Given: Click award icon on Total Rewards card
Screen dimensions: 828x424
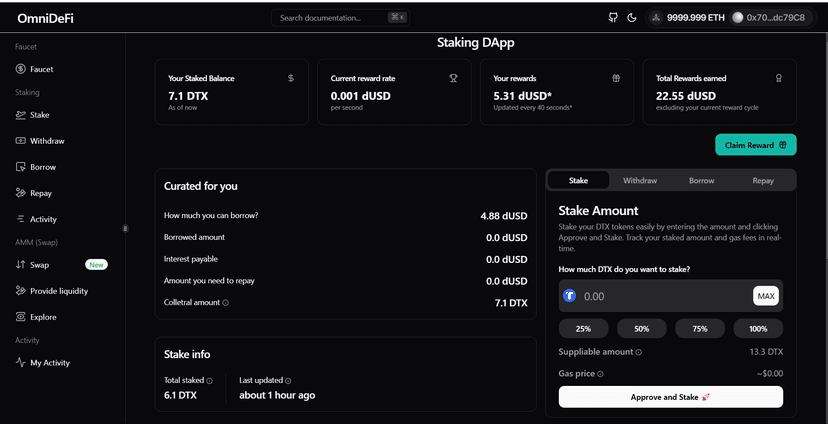Looking at the screenshot, I should pyautogui.click(x=778, y=78).
